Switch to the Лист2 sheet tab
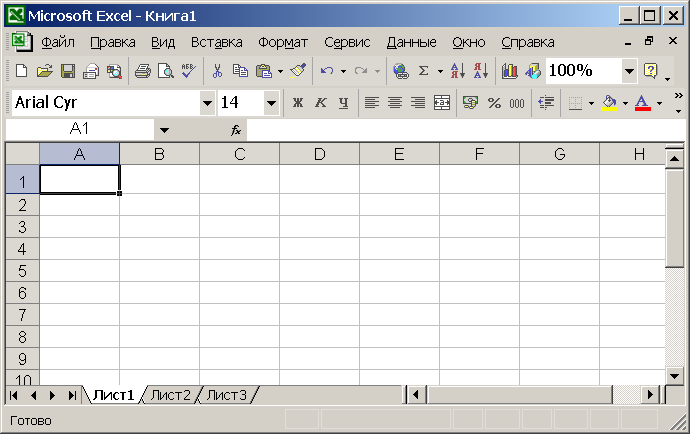 171,395
